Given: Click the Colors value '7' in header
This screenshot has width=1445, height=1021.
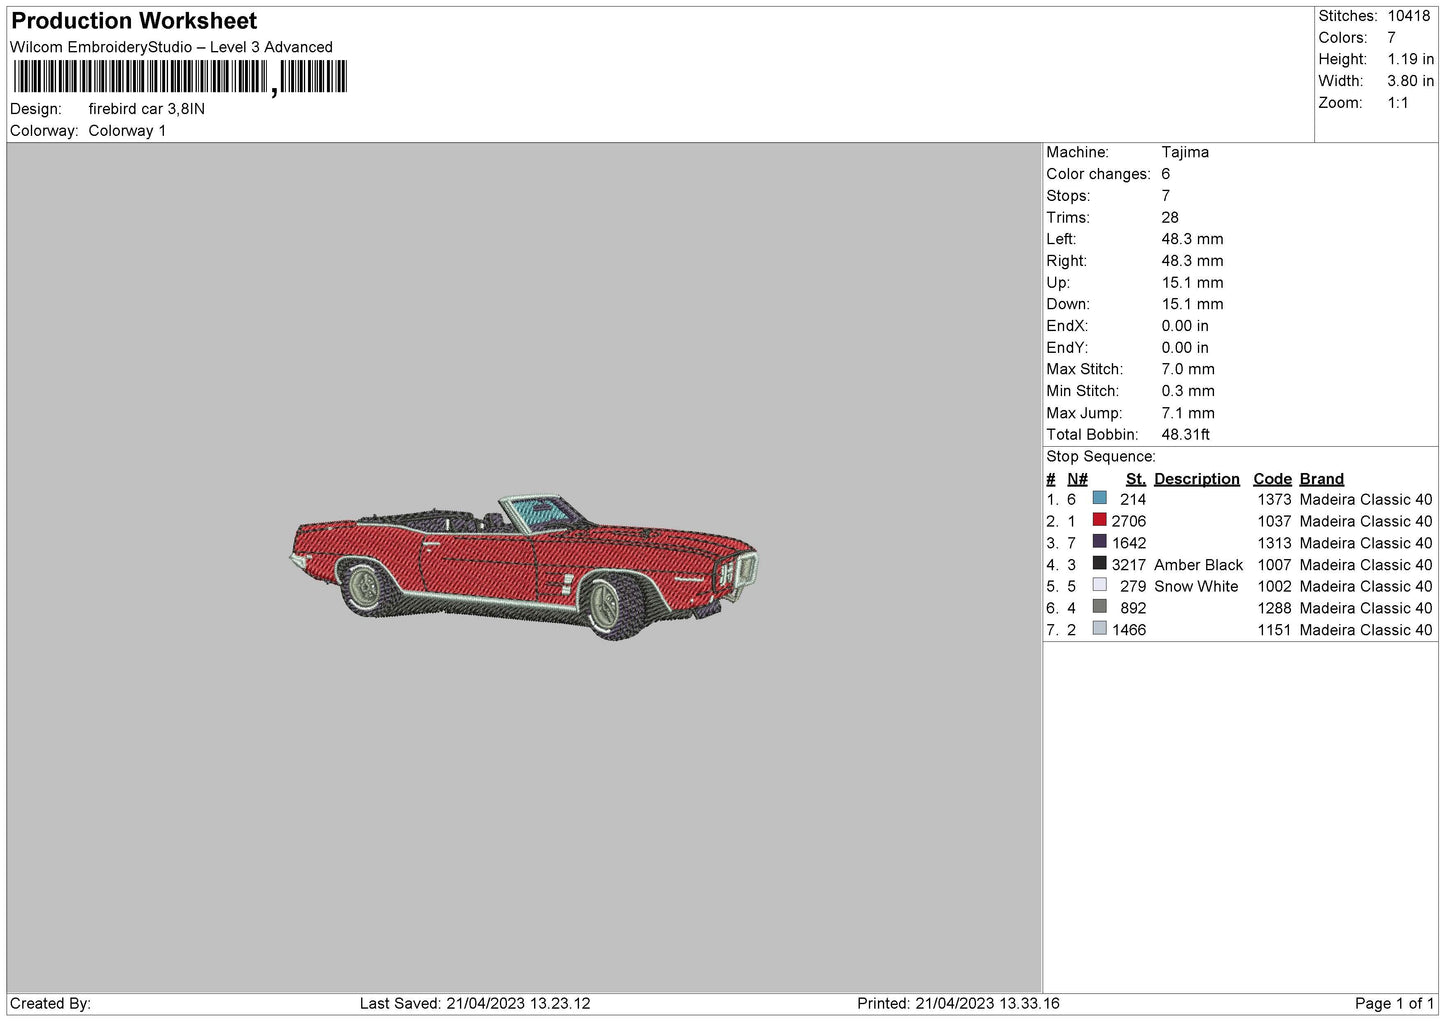Looking at the screenshot, I should pos(1391,38).
